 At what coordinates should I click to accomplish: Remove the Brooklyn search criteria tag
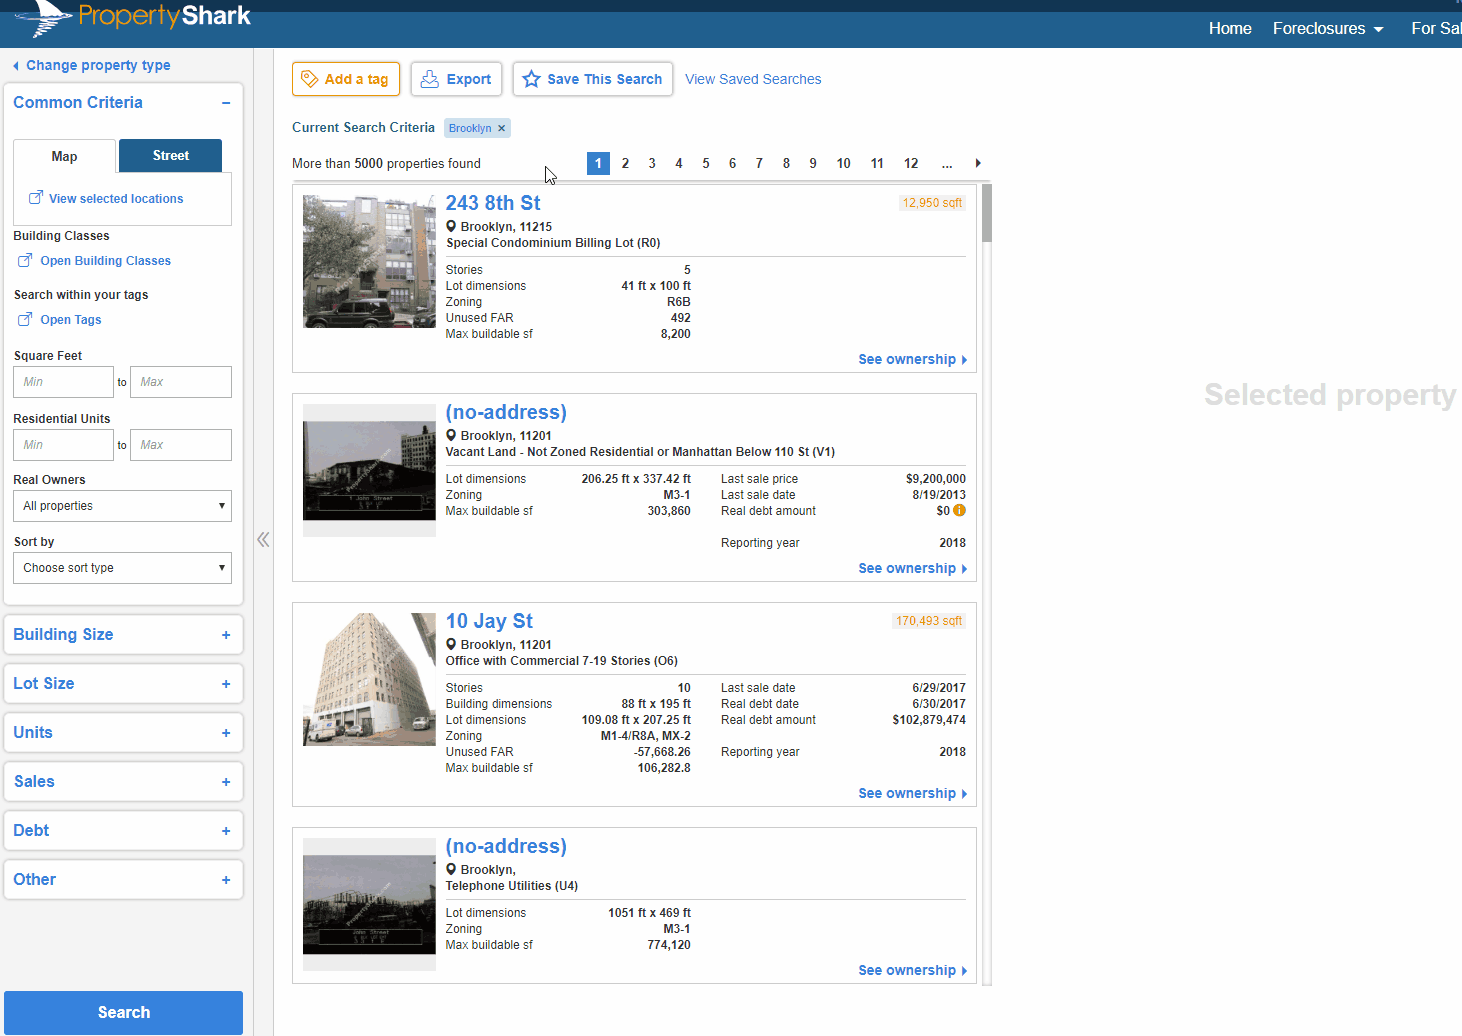[502, 128]
